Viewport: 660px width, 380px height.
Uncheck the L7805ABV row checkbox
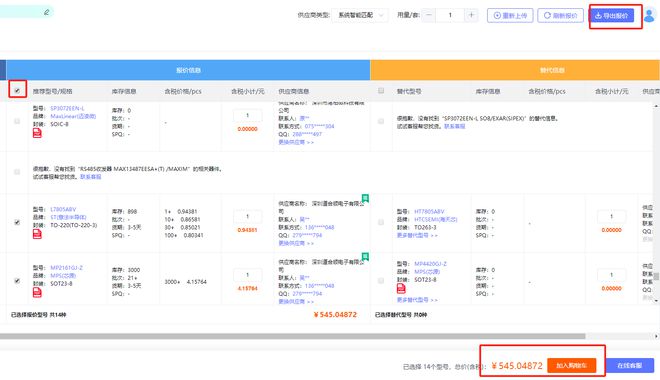(x=17, y=222)
